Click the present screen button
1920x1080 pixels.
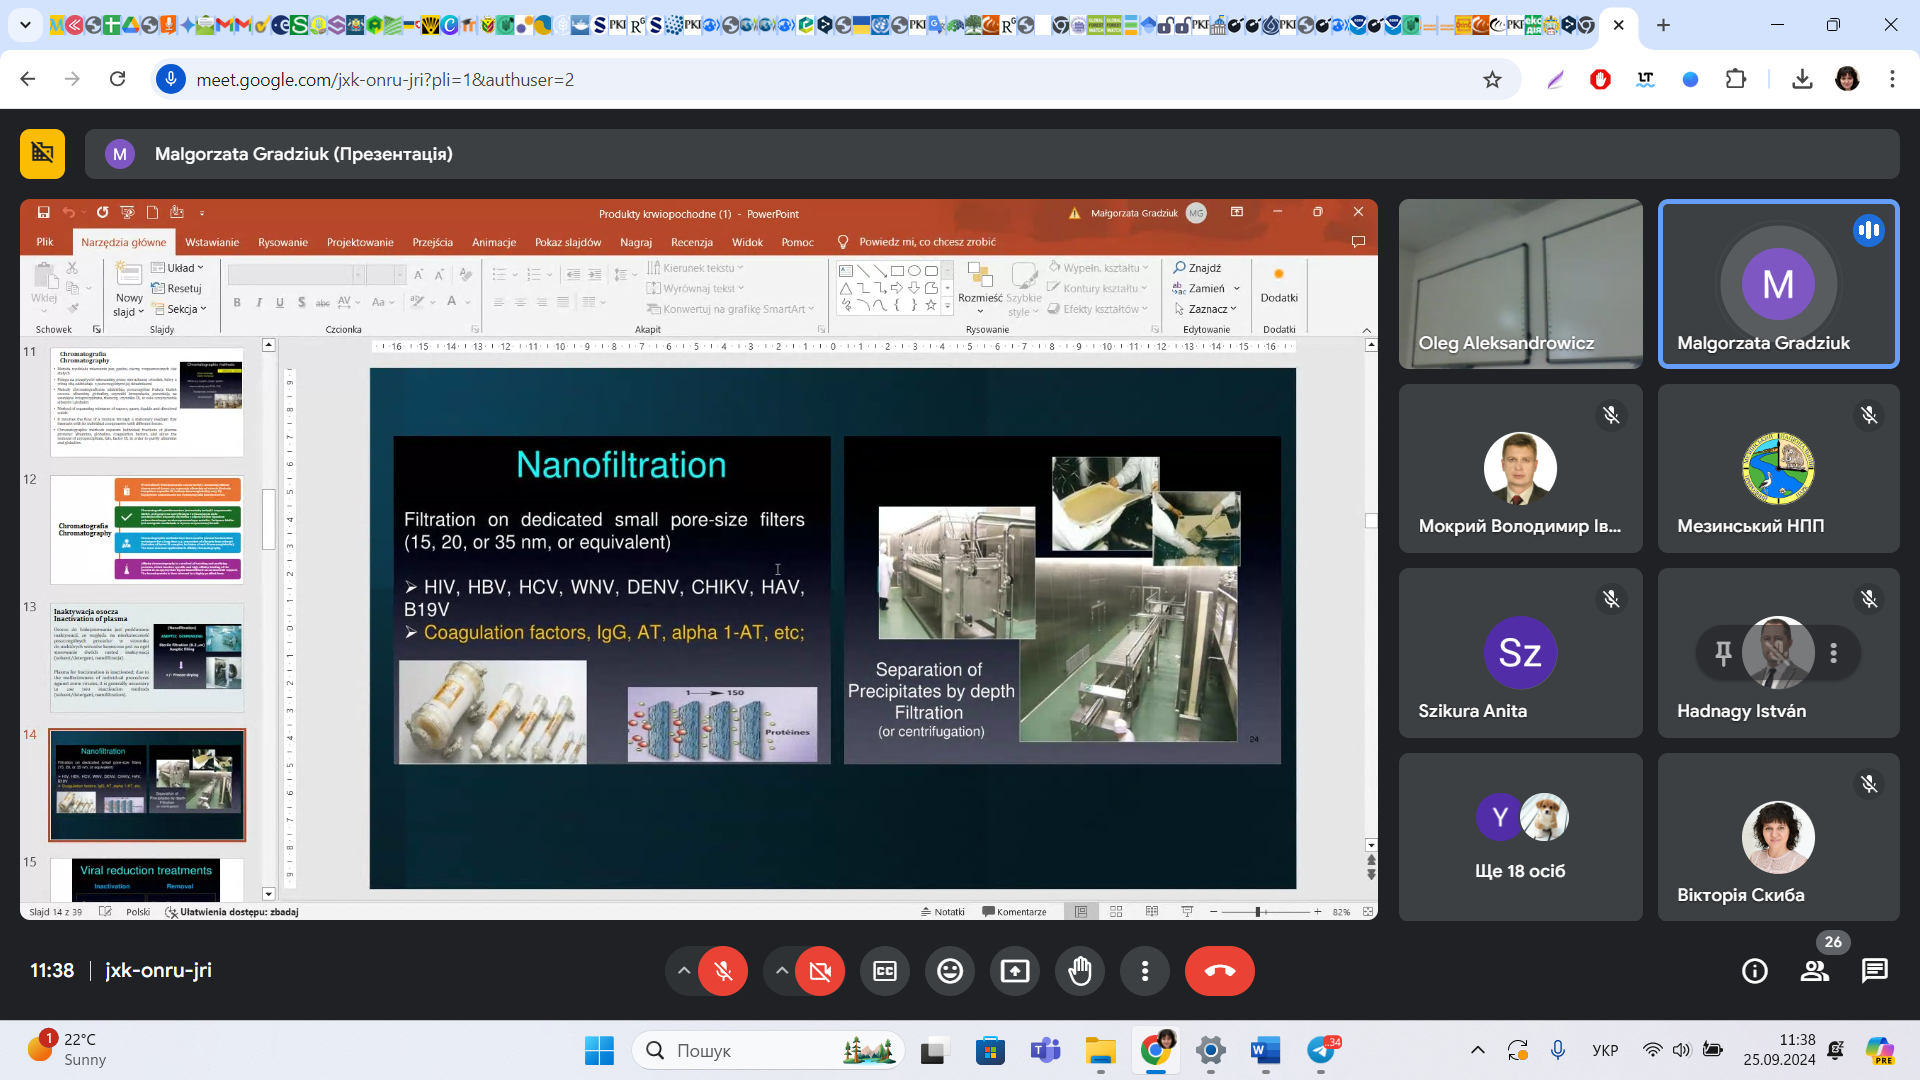point(1014,971)
